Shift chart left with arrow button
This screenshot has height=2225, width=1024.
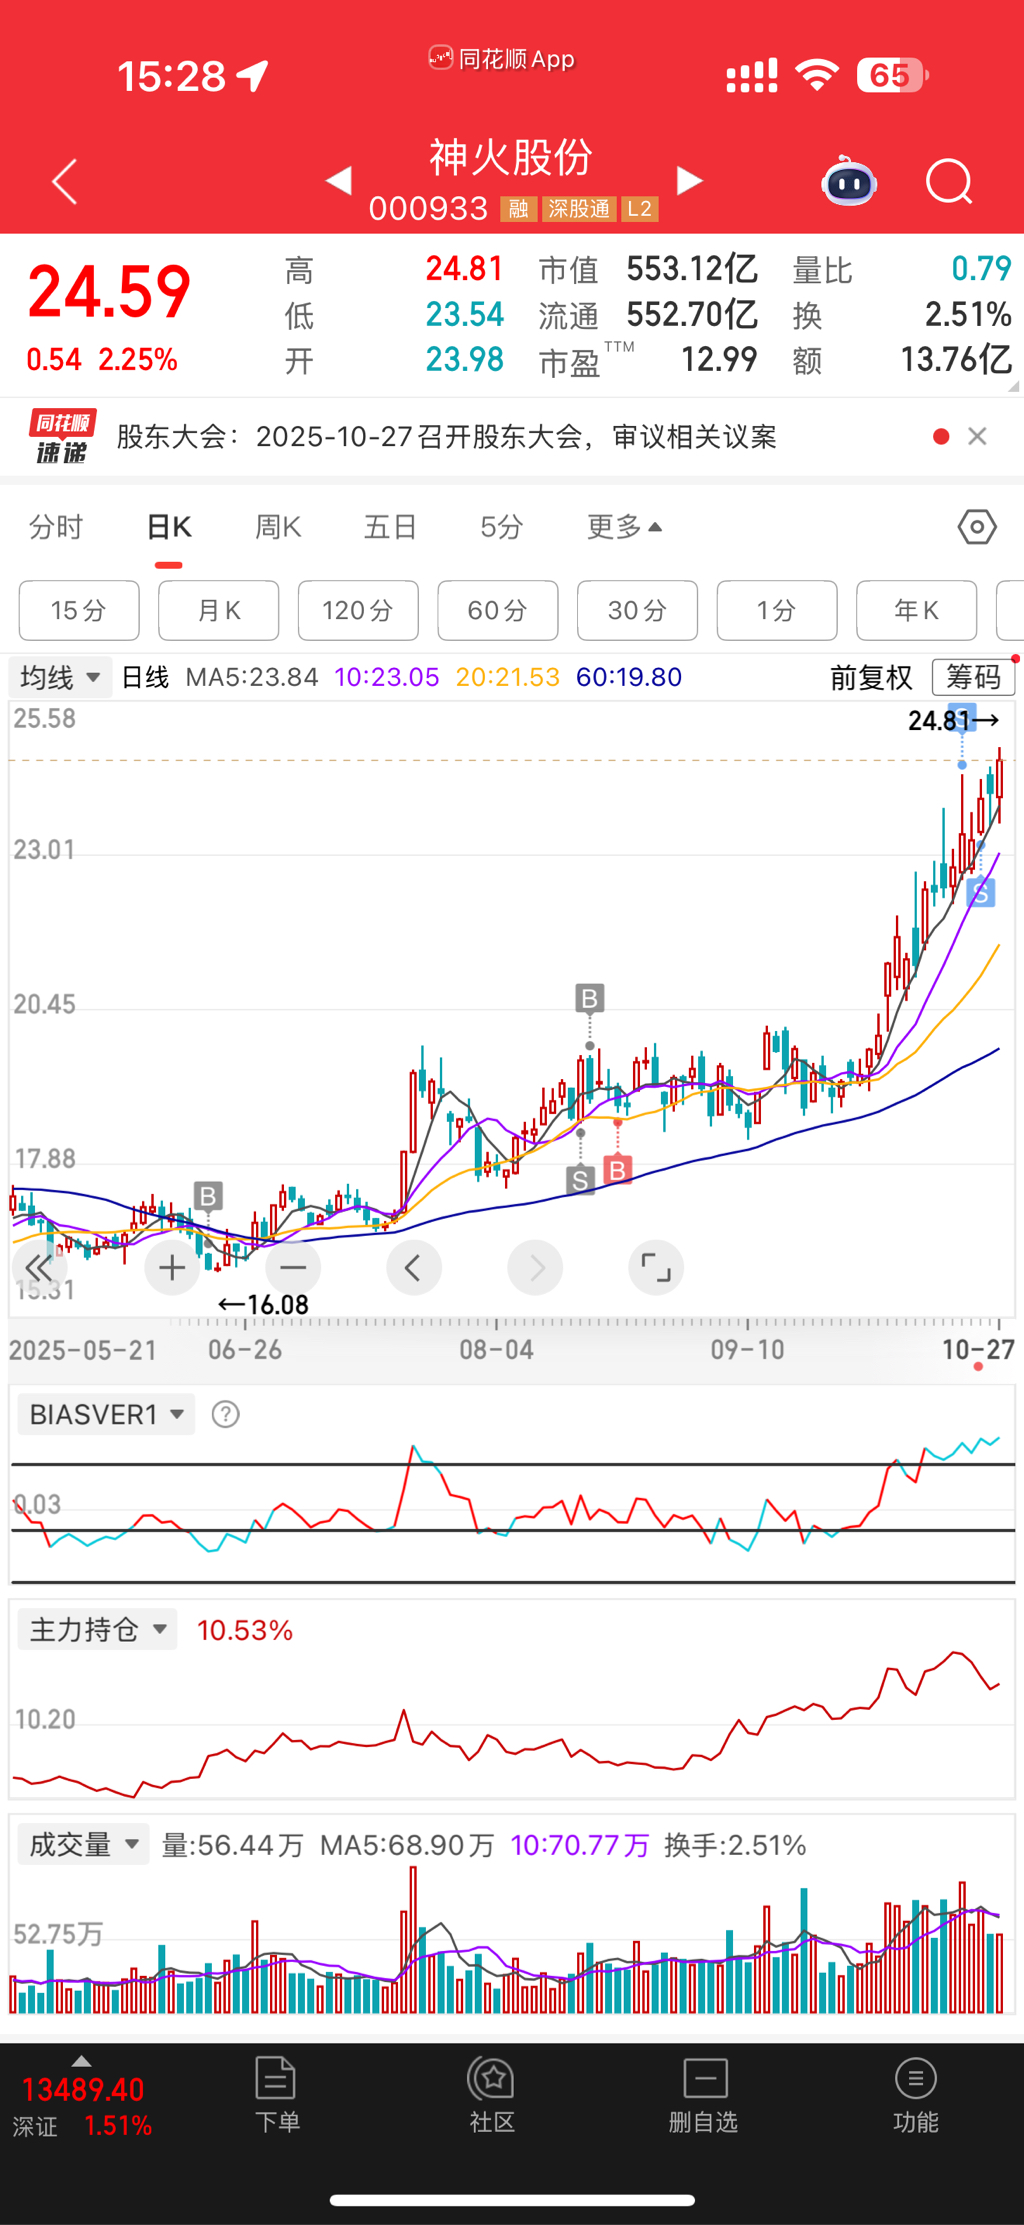pyautogui.click(x=414, y=1268)
